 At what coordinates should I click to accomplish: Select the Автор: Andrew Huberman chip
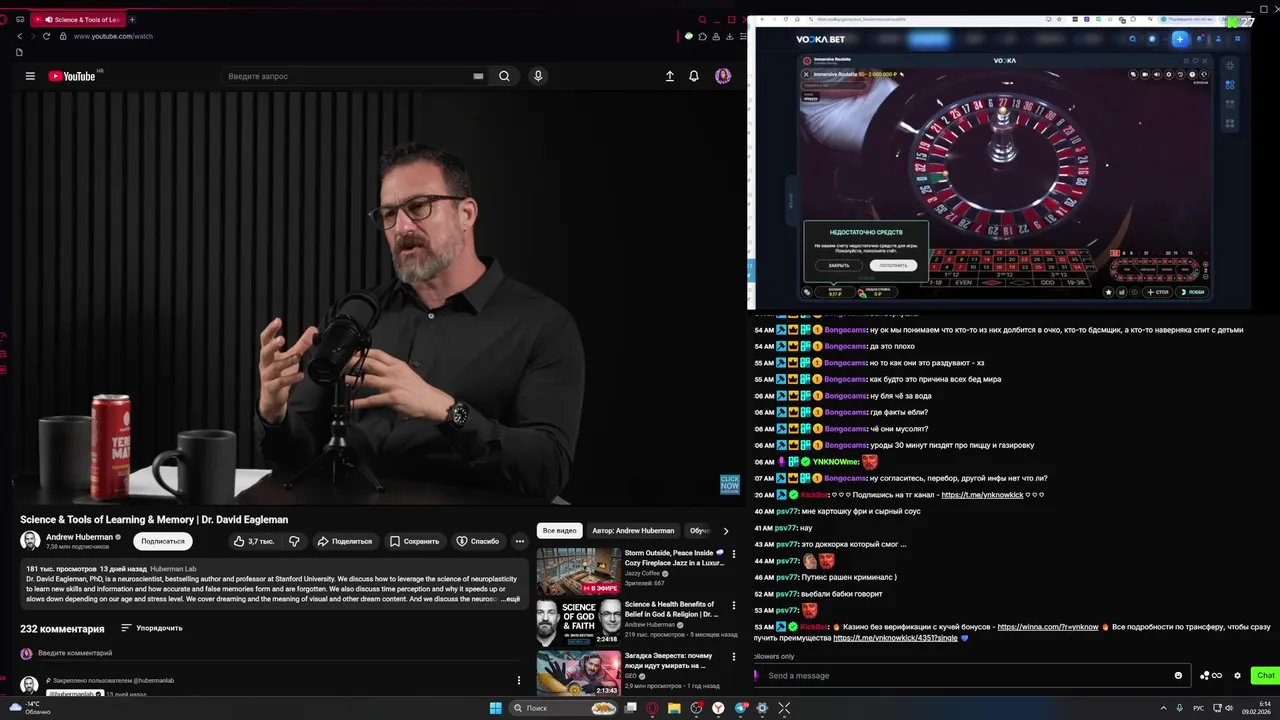633,530
